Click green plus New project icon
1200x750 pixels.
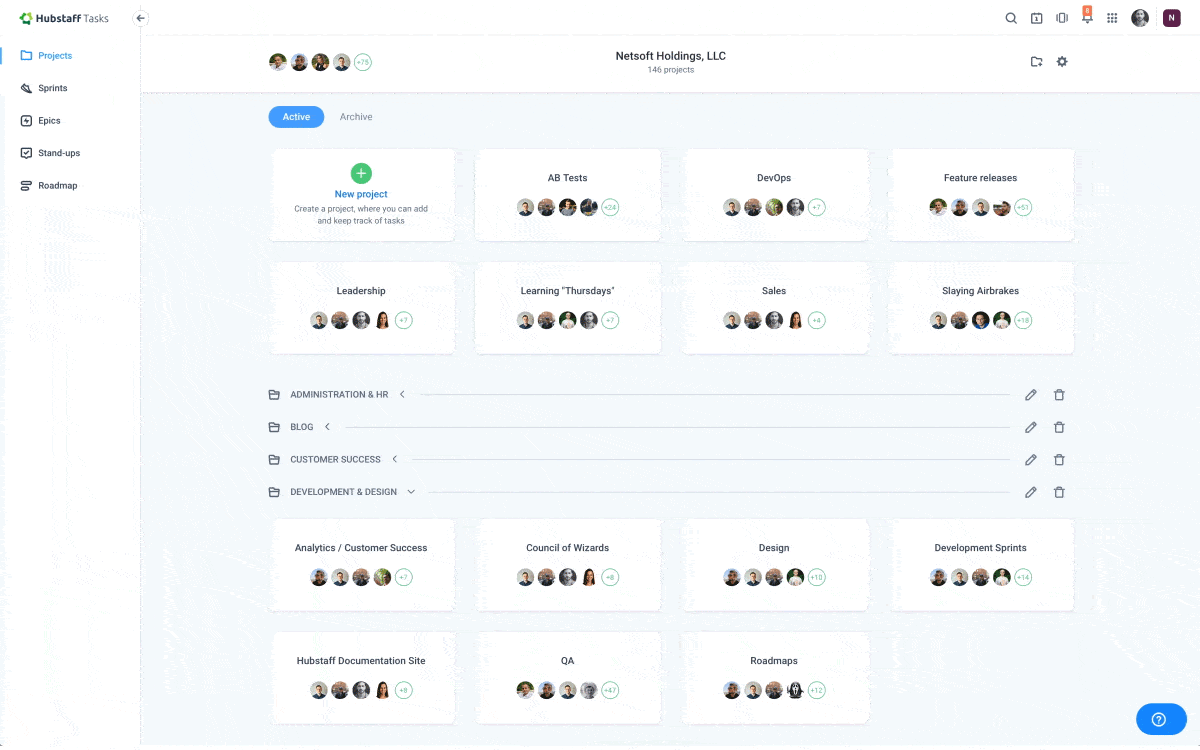point(361,173)
